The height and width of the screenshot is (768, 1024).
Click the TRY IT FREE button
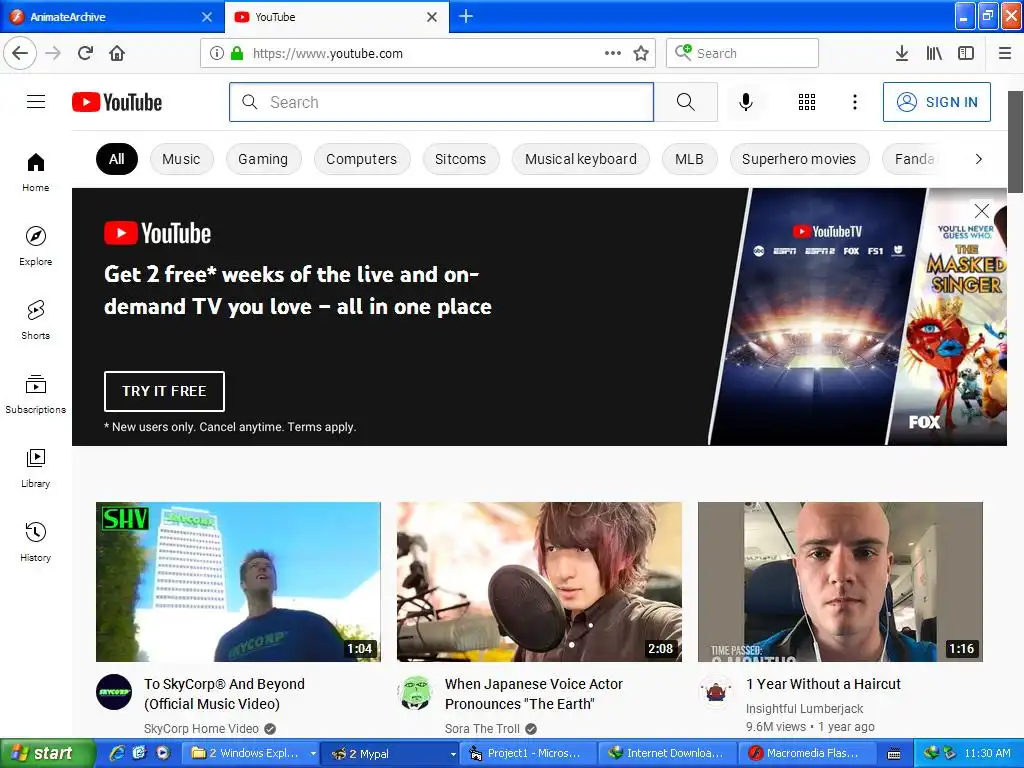(x=164, y=391)
